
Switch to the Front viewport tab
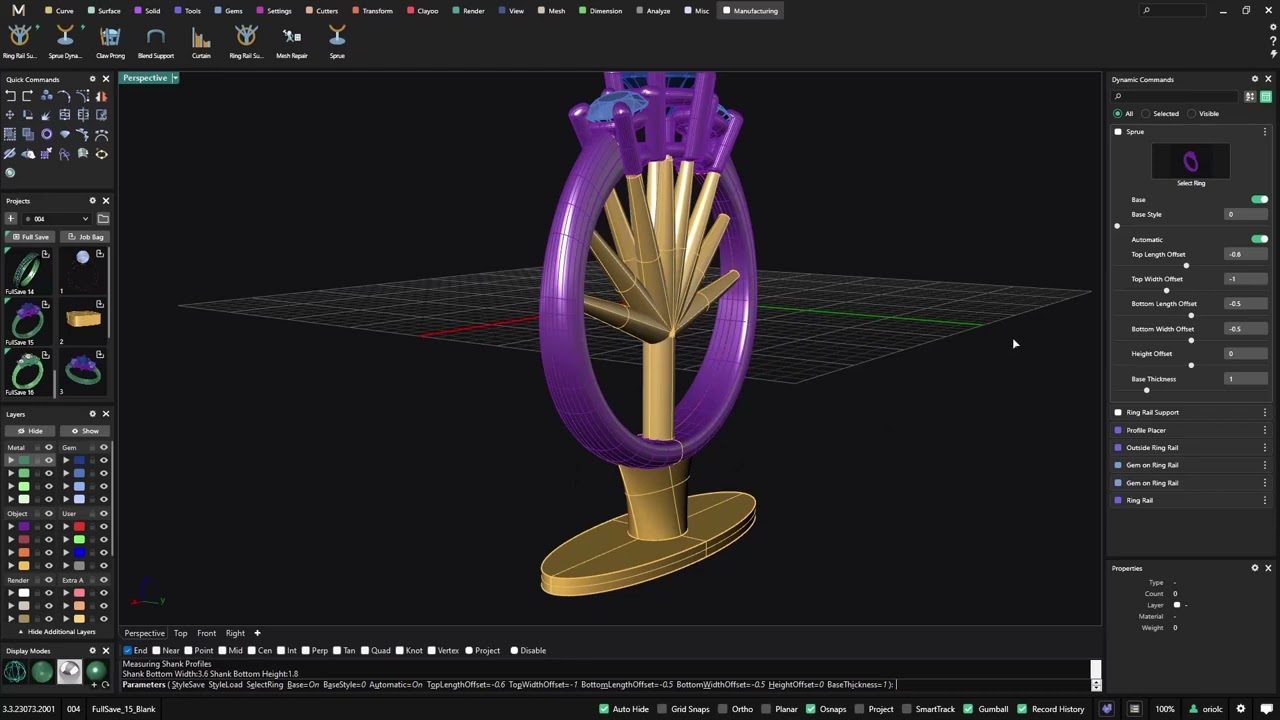pyautogui.click(x=206, y=633)
